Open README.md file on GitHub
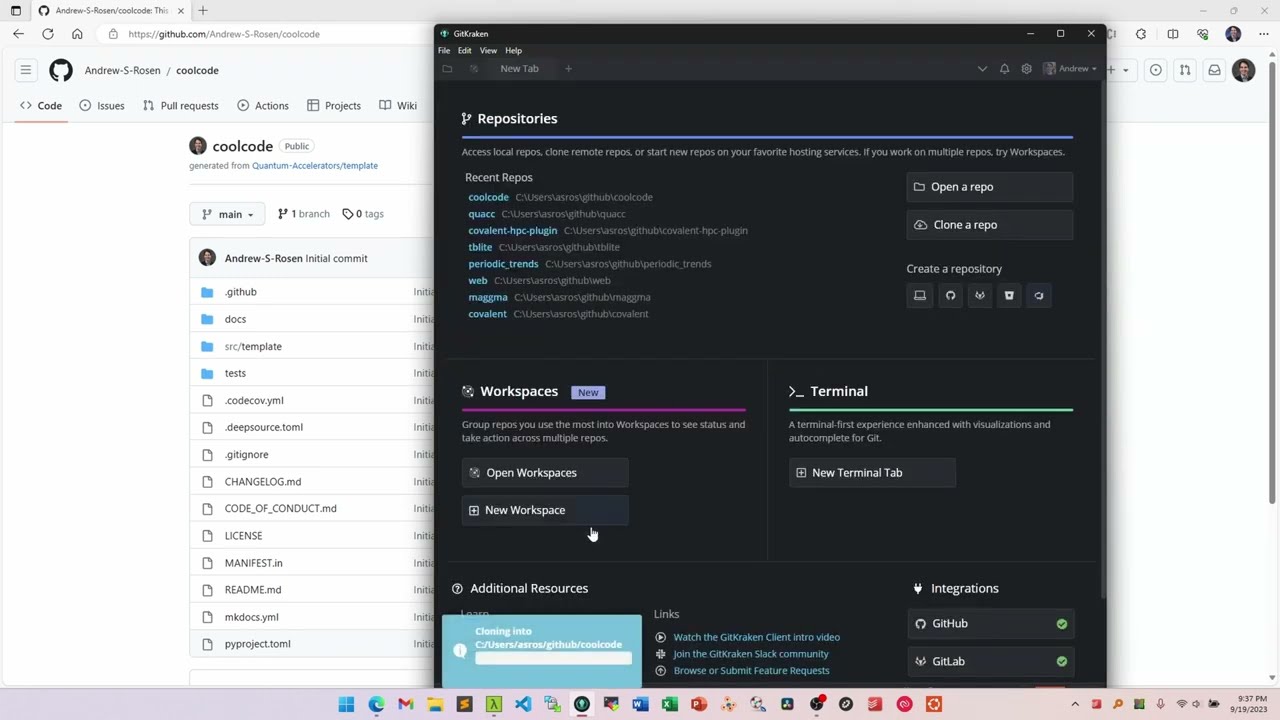The width and height of the screenshot is (1280, 720). [x=253, y=590]
